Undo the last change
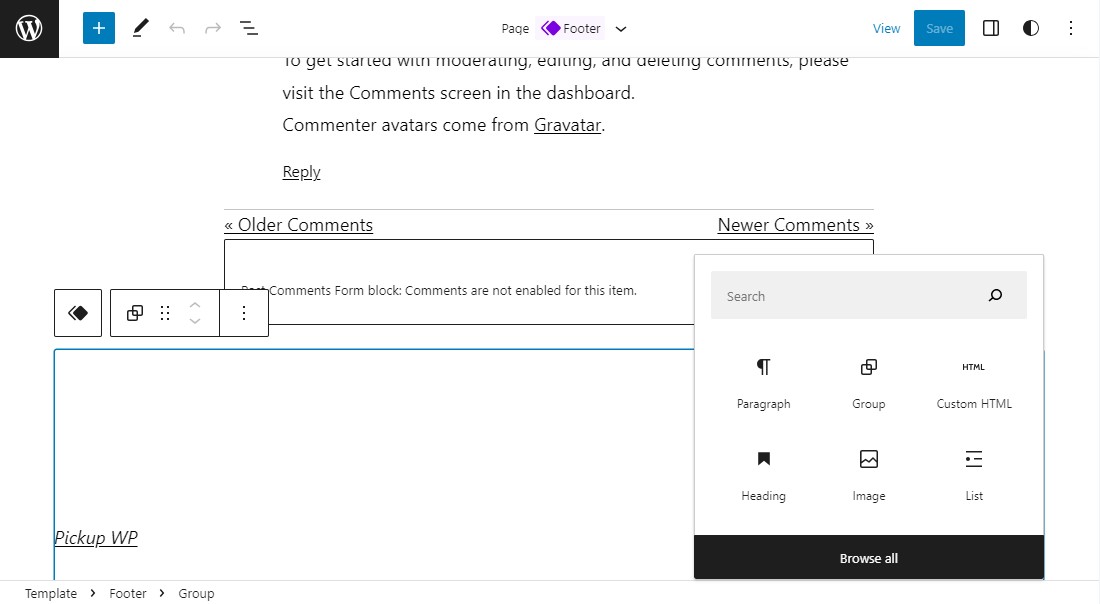Viewport: 1100px width, 604px height. tap(177, 28)
